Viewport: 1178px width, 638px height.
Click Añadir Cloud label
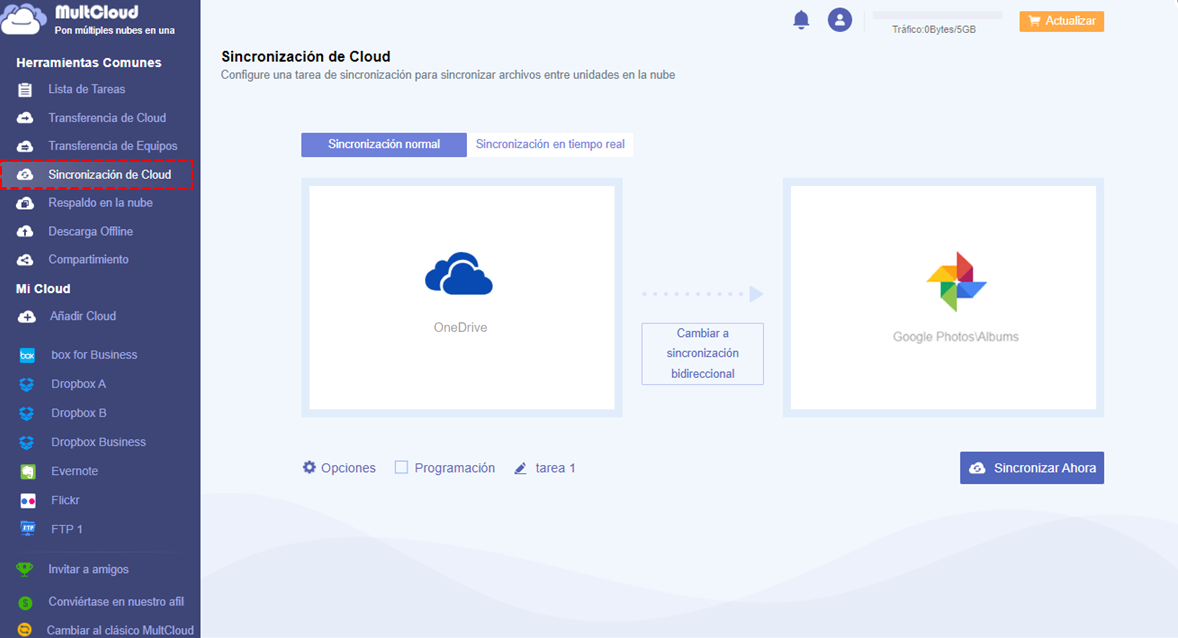[83, 316]
